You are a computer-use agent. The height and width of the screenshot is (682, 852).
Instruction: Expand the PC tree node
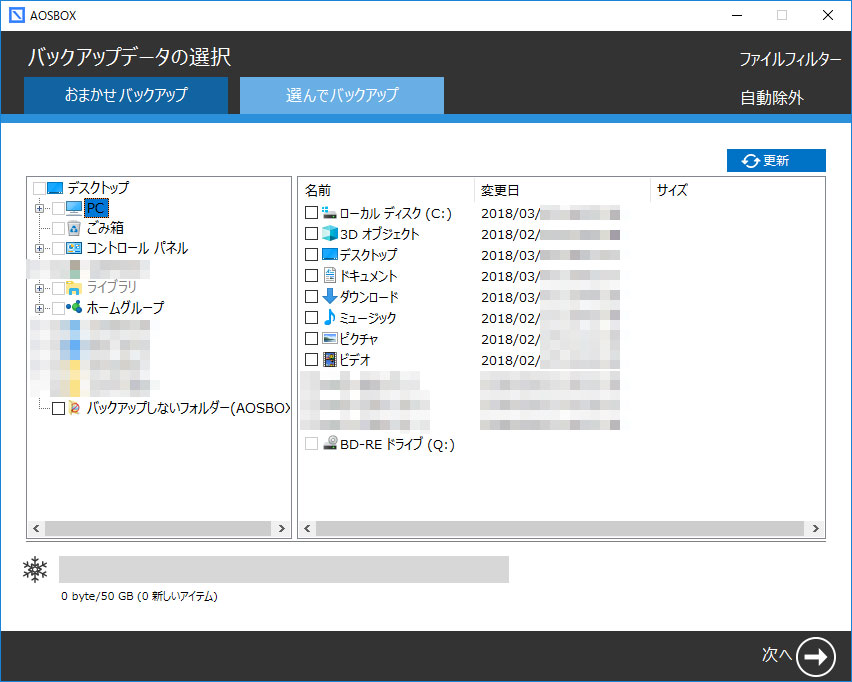point(39,208)
